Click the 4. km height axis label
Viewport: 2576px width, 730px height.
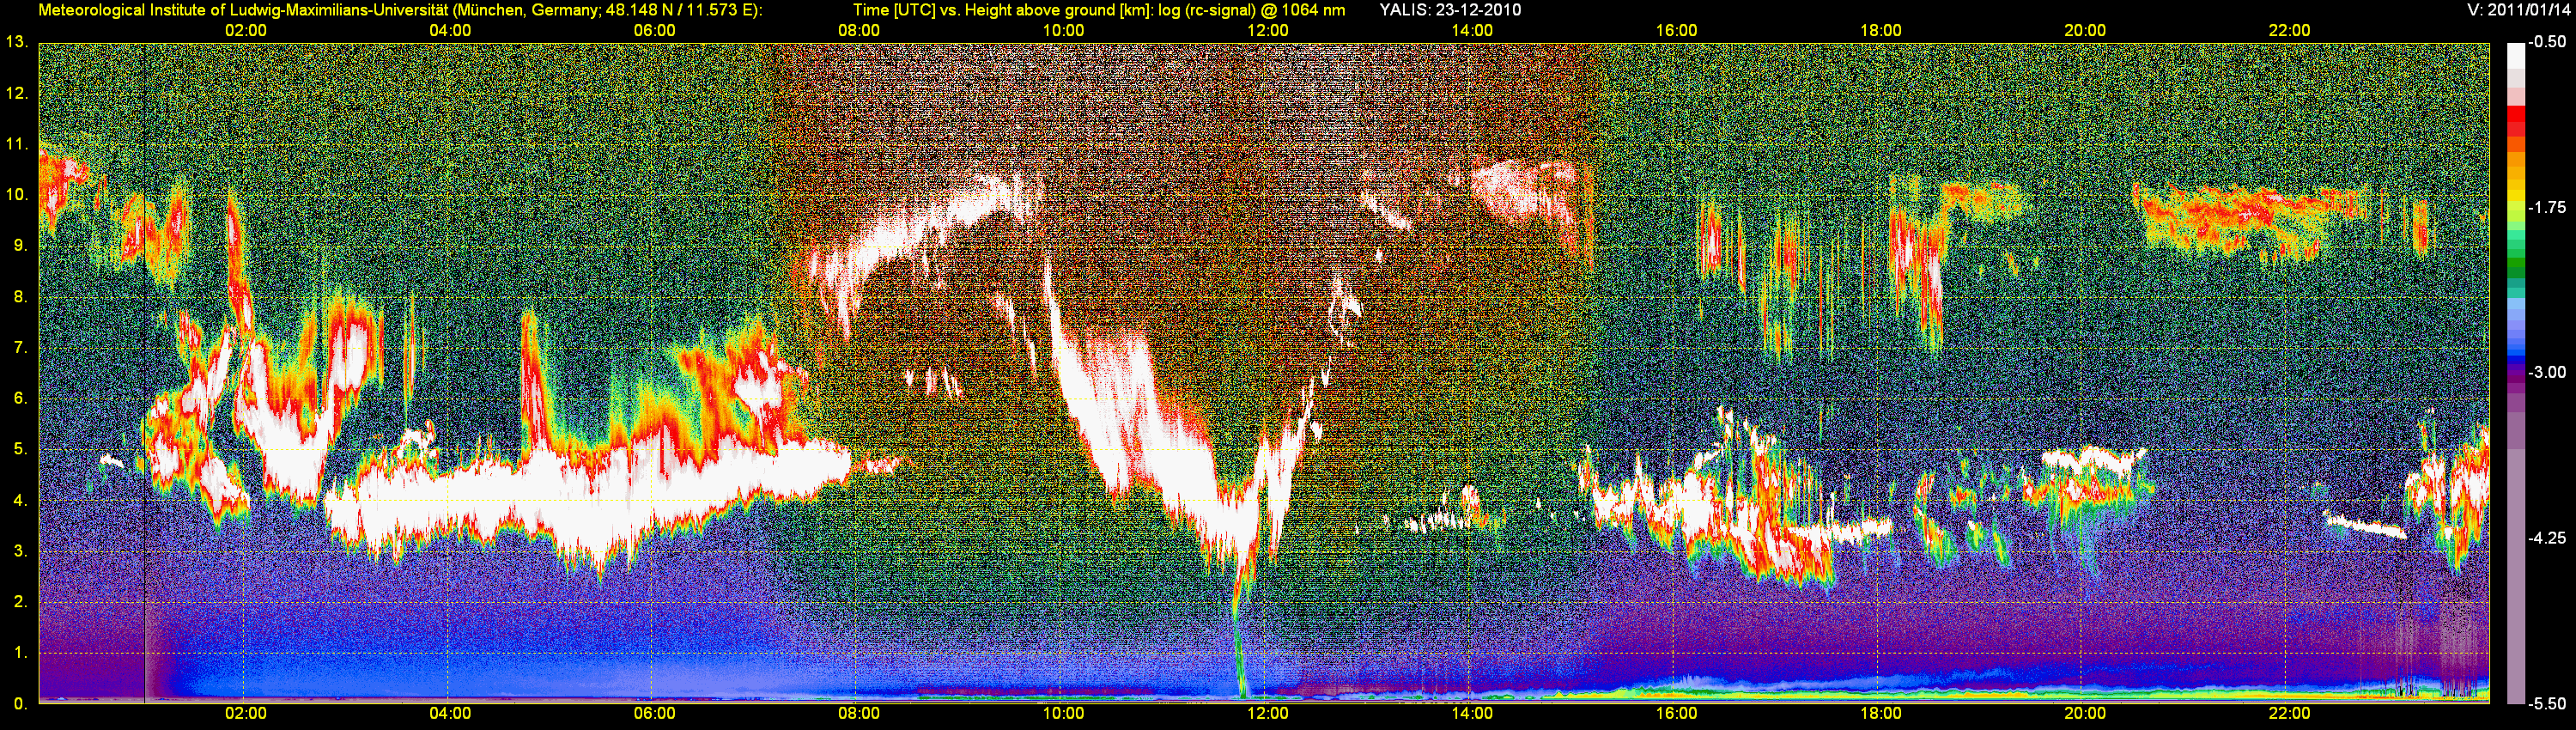pos(19,501)
